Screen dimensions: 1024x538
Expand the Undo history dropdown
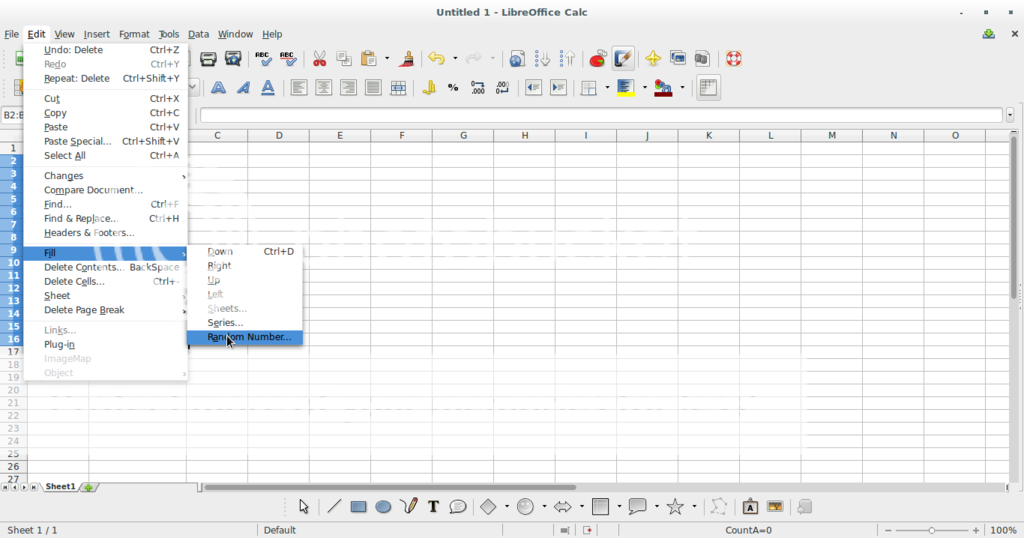click(x=455, y=59)
